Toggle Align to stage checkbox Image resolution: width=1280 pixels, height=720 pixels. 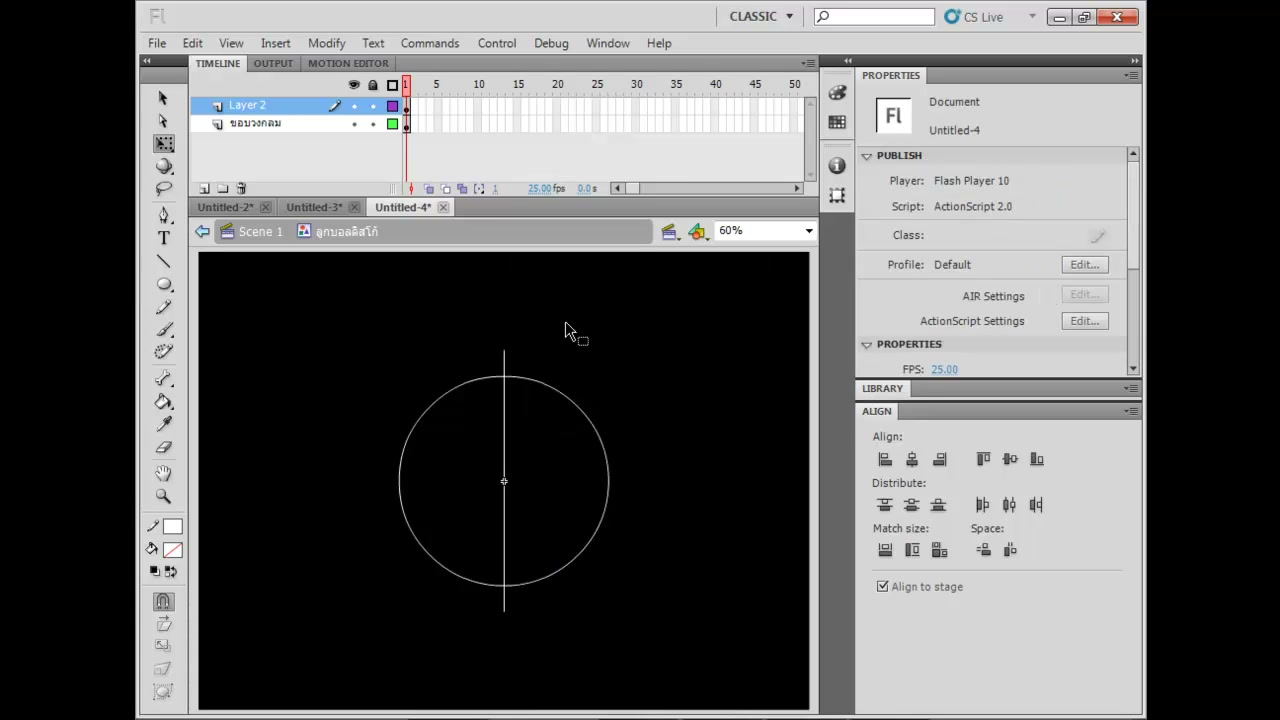883,587
